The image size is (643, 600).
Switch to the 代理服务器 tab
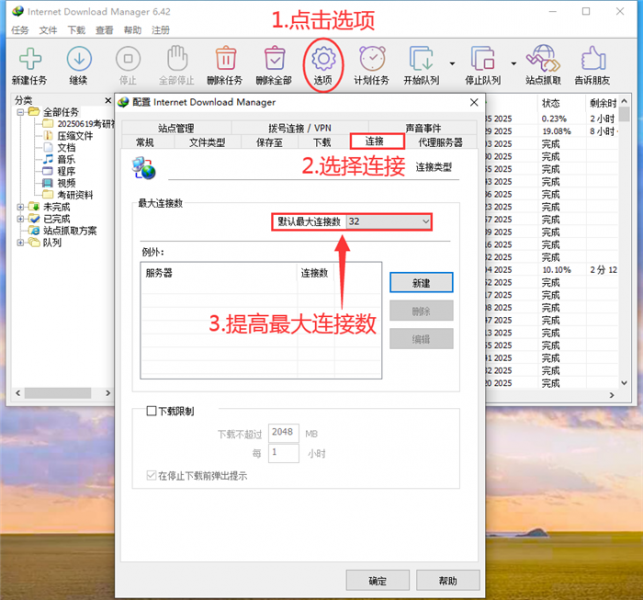[x=440, y=142]
